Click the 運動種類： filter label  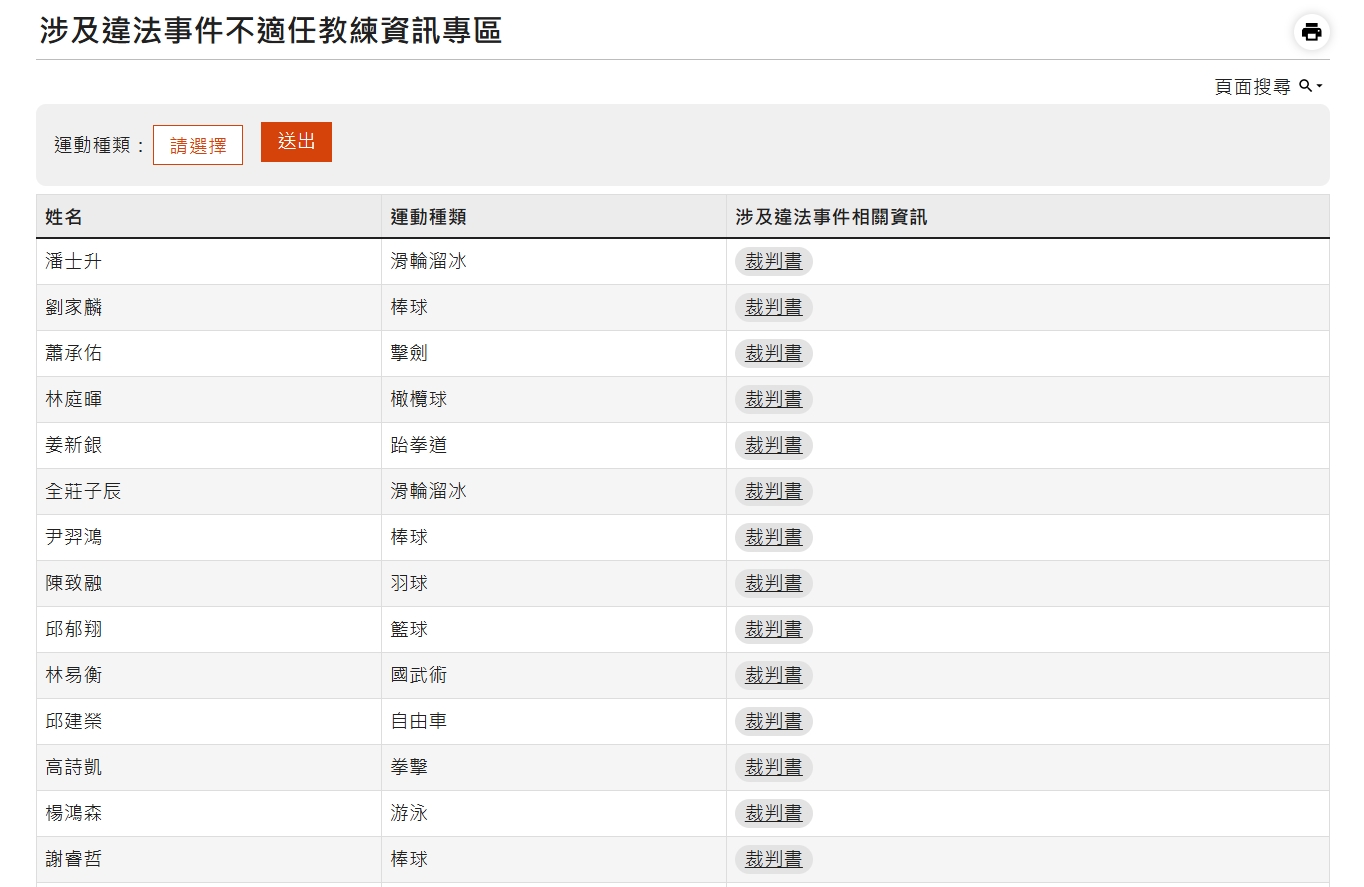(x=101, y=146)
